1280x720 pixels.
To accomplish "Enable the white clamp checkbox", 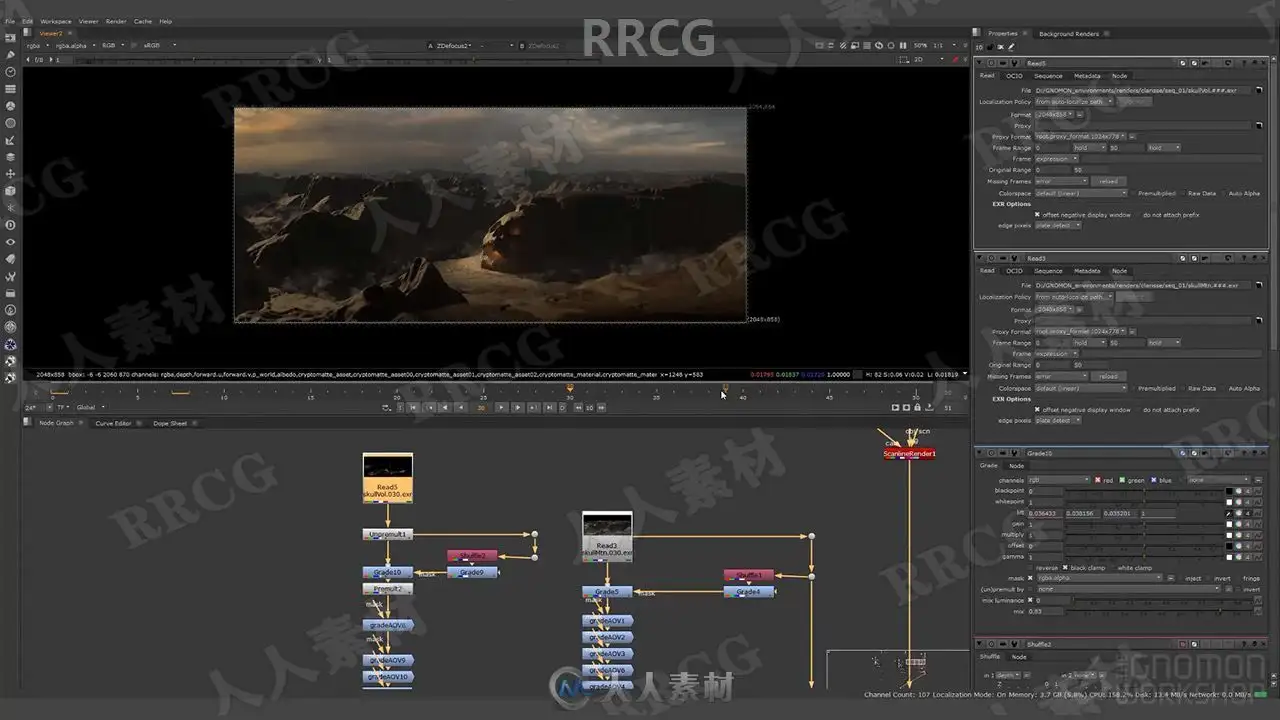I will (x=1112, y=567).
